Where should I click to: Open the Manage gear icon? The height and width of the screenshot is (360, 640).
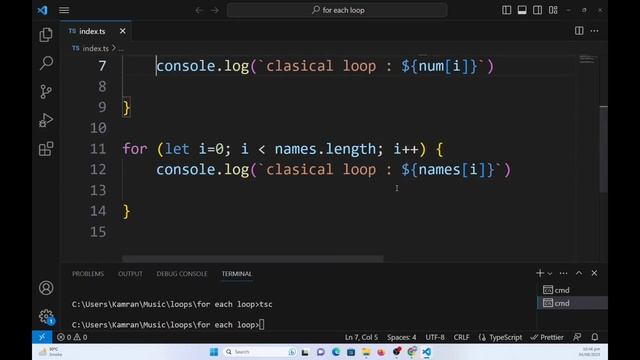pos(46,316)
